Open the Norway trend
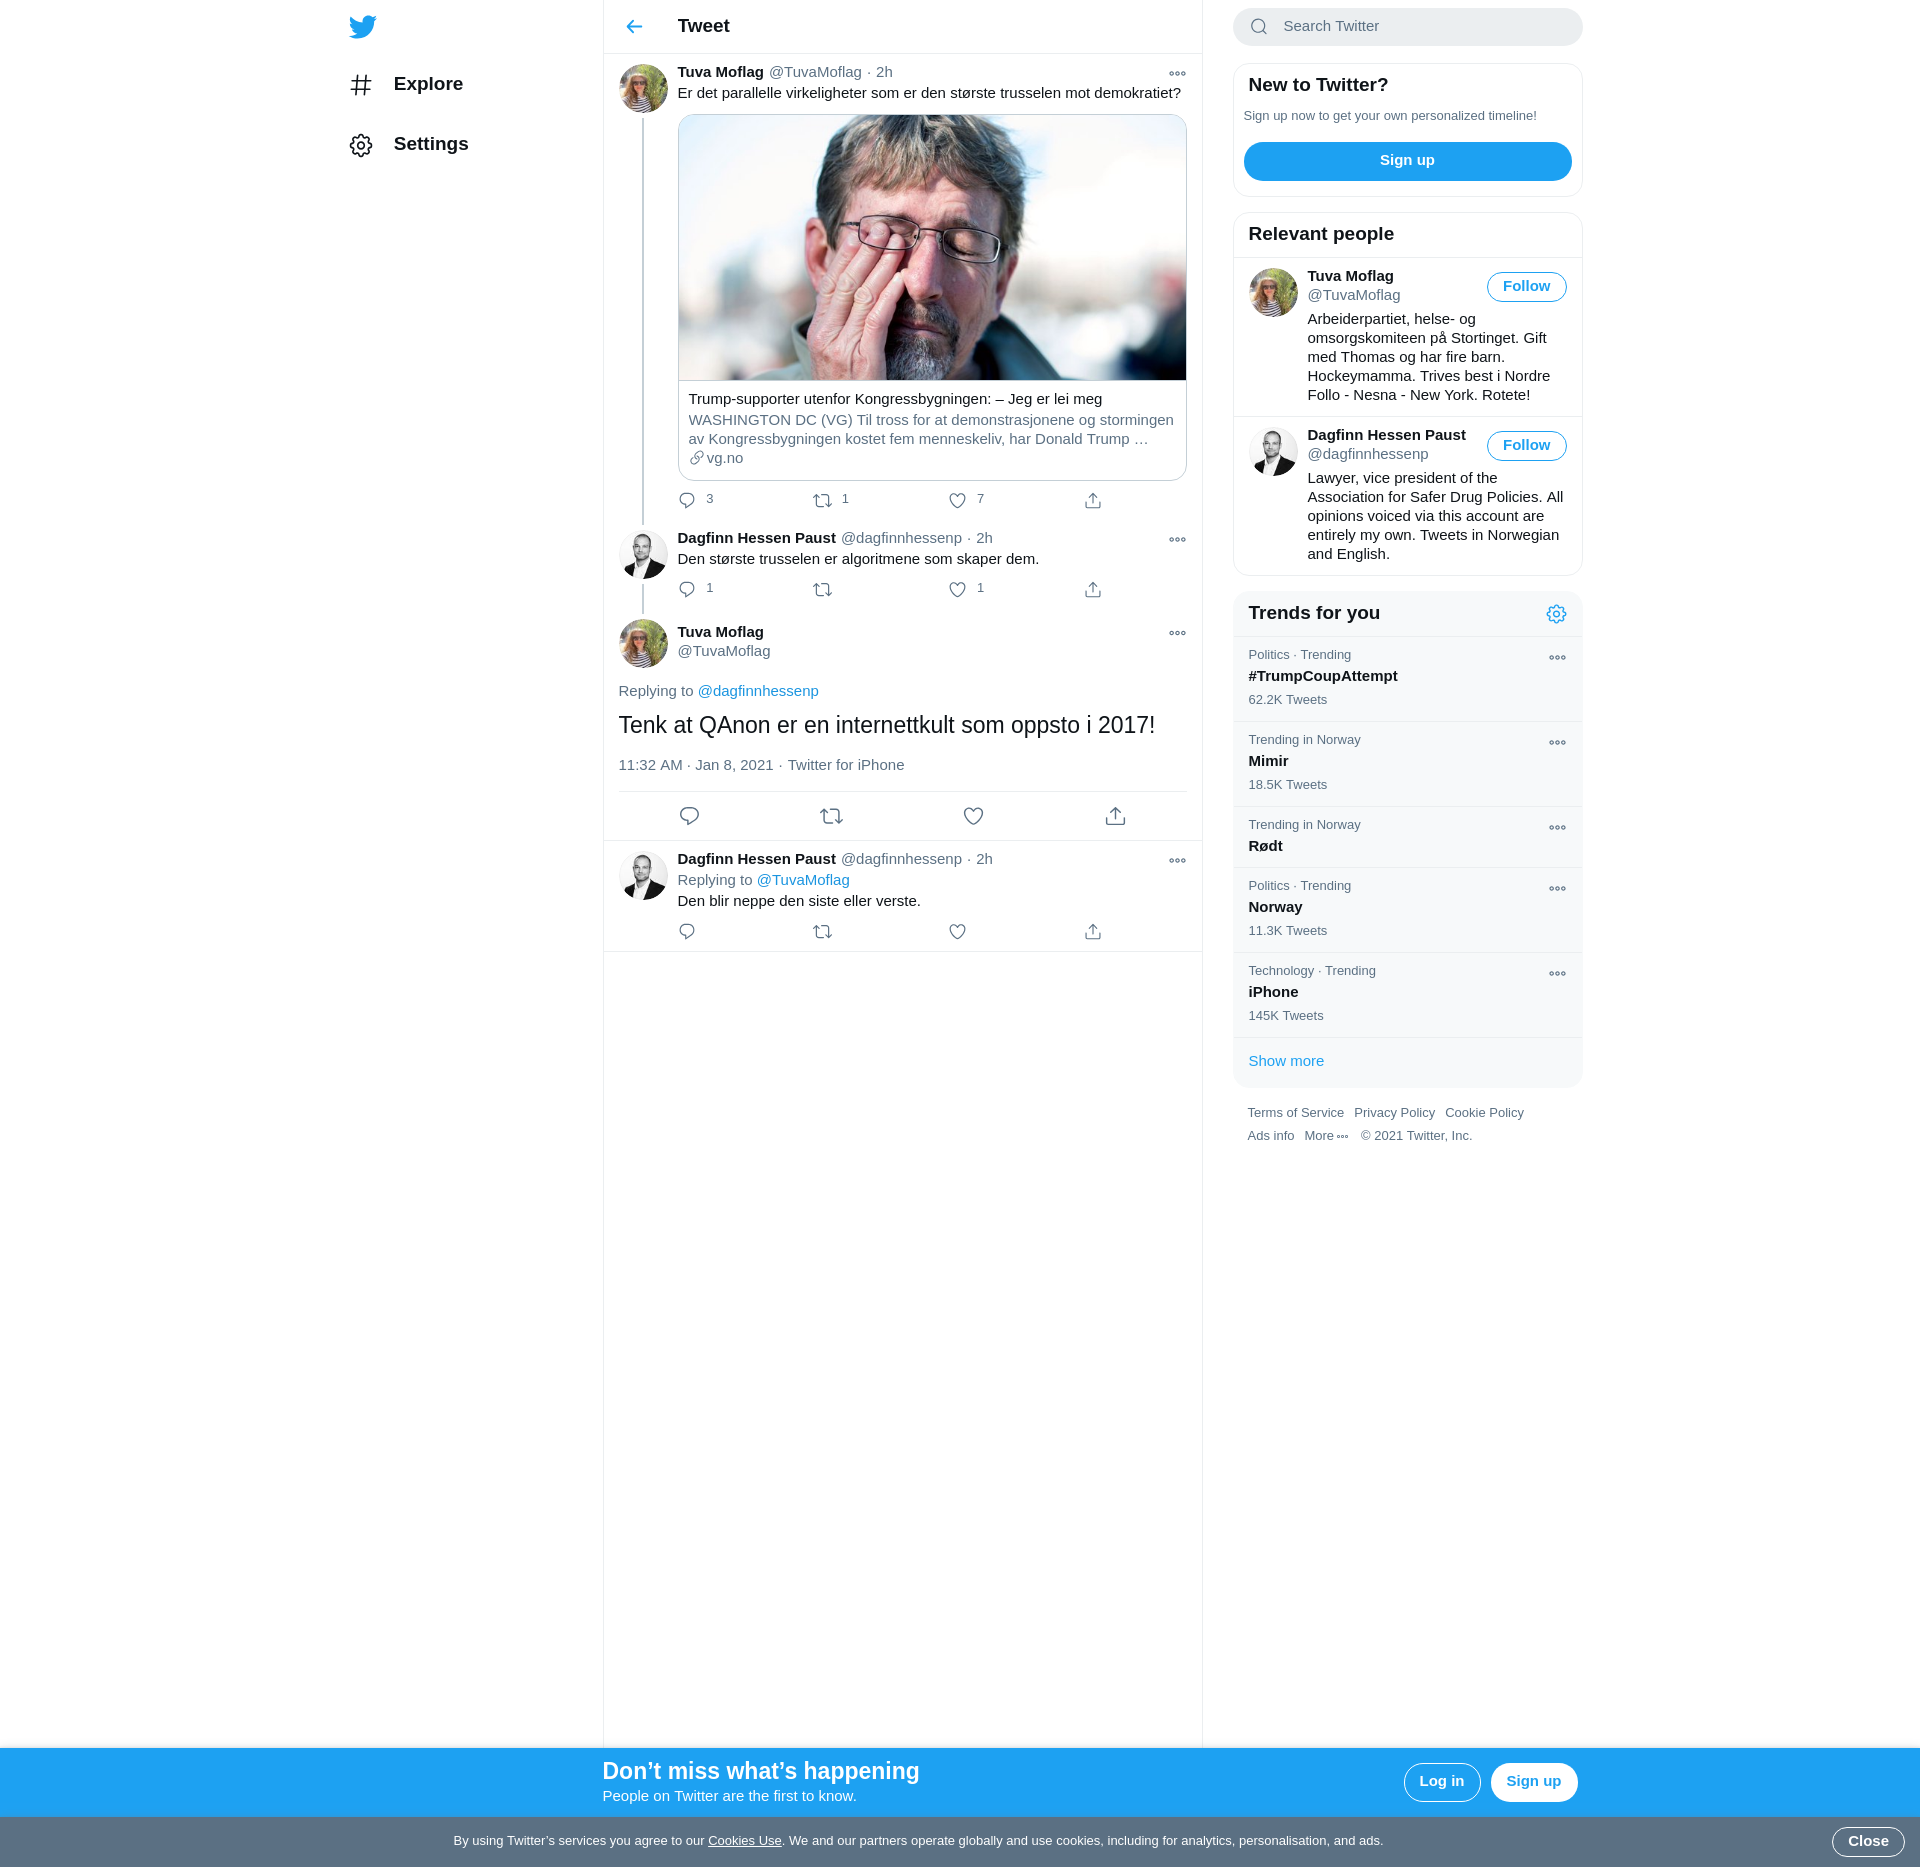The image size is (1920, 1867). point(1407,910)
